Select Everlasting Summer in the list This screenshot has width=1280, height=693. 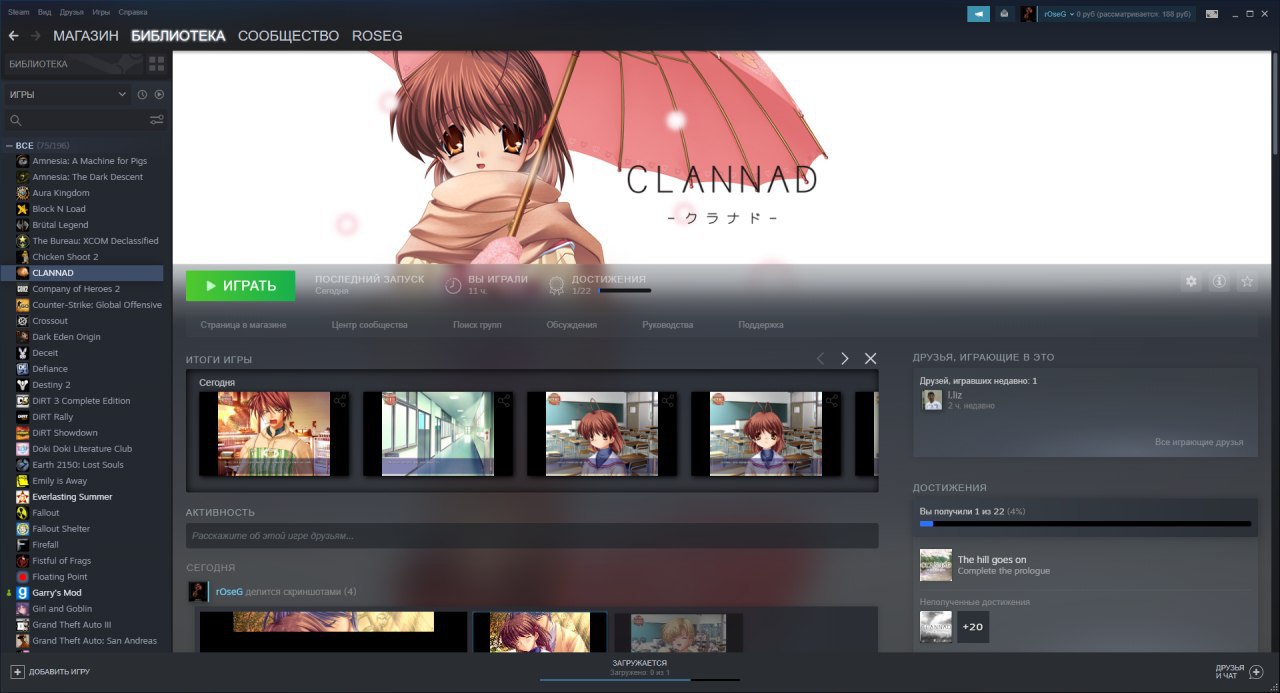[x=82, y=497]
